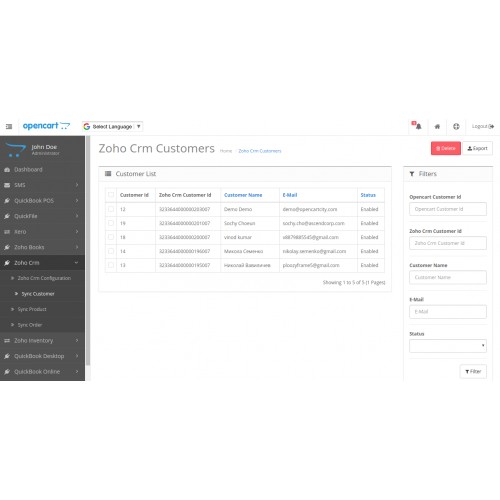The image size is (500, 500).
Task: Click the Zoho Crm Customers breadcrumb link
Action: click(260, 151)
